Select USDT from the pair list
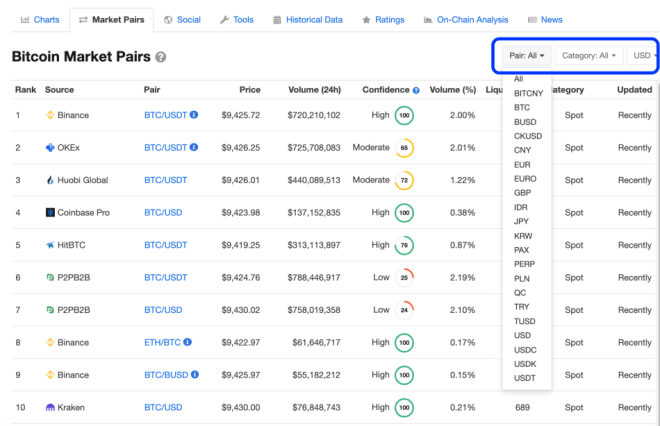 coord(524,376)
